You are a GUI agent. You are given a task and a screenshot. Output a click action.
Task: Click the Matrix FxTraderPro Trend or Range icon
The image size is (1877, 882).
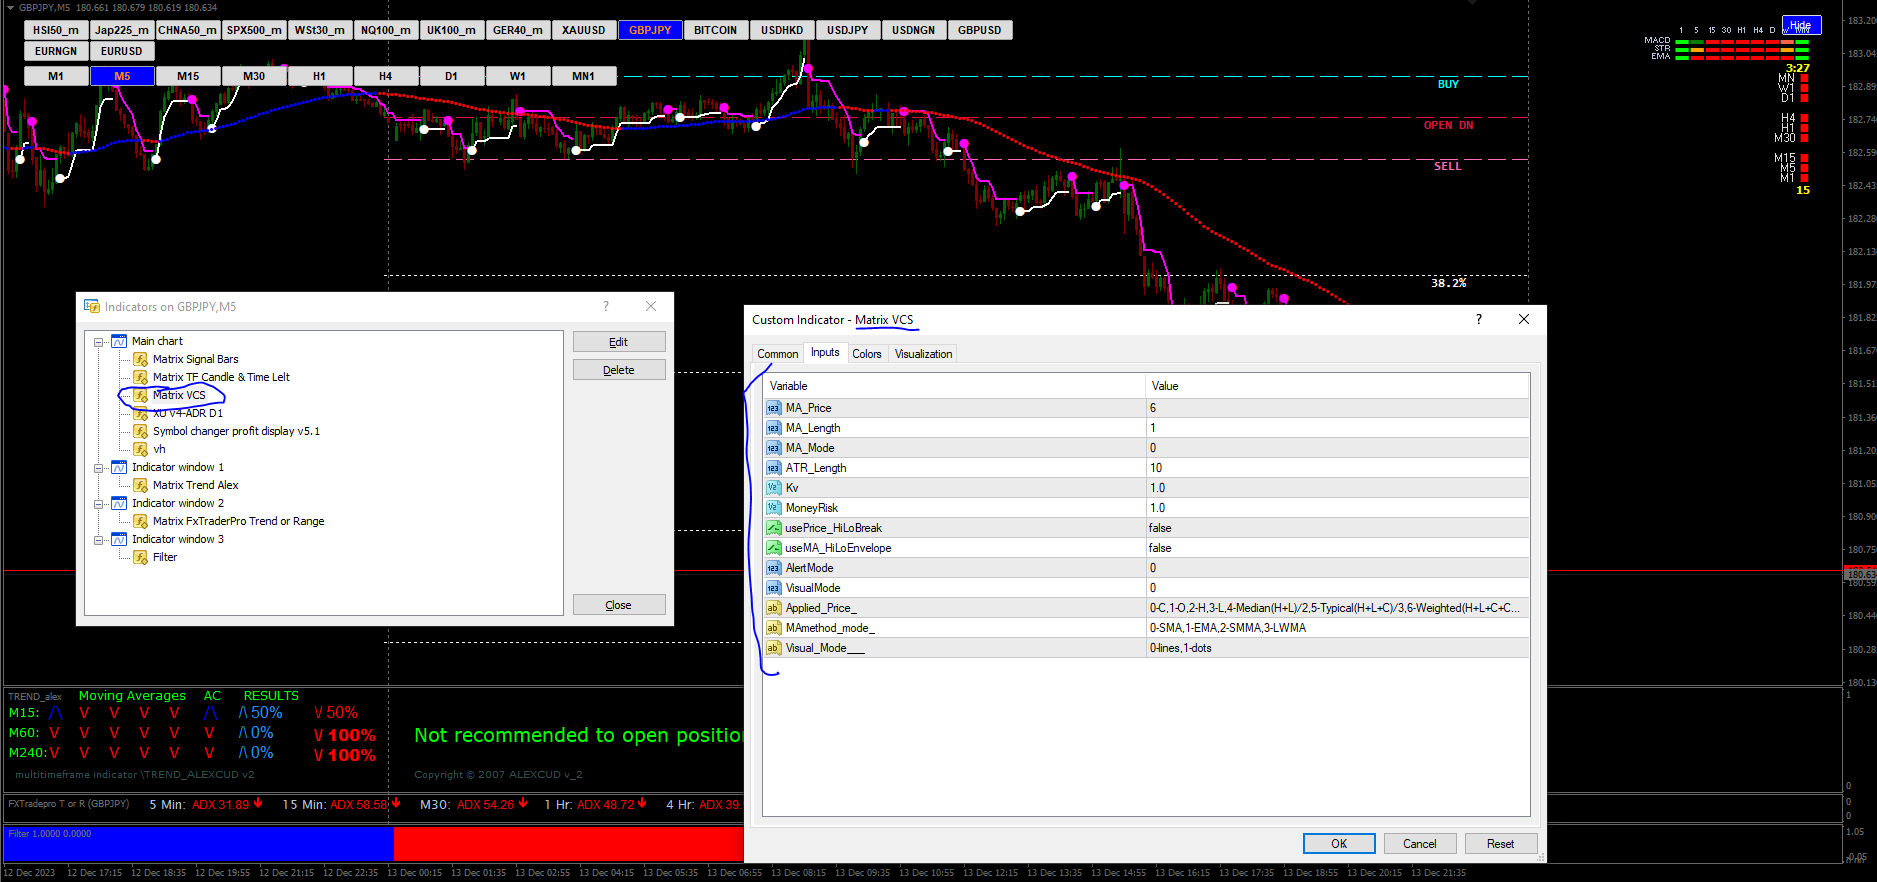coord(141,521)
